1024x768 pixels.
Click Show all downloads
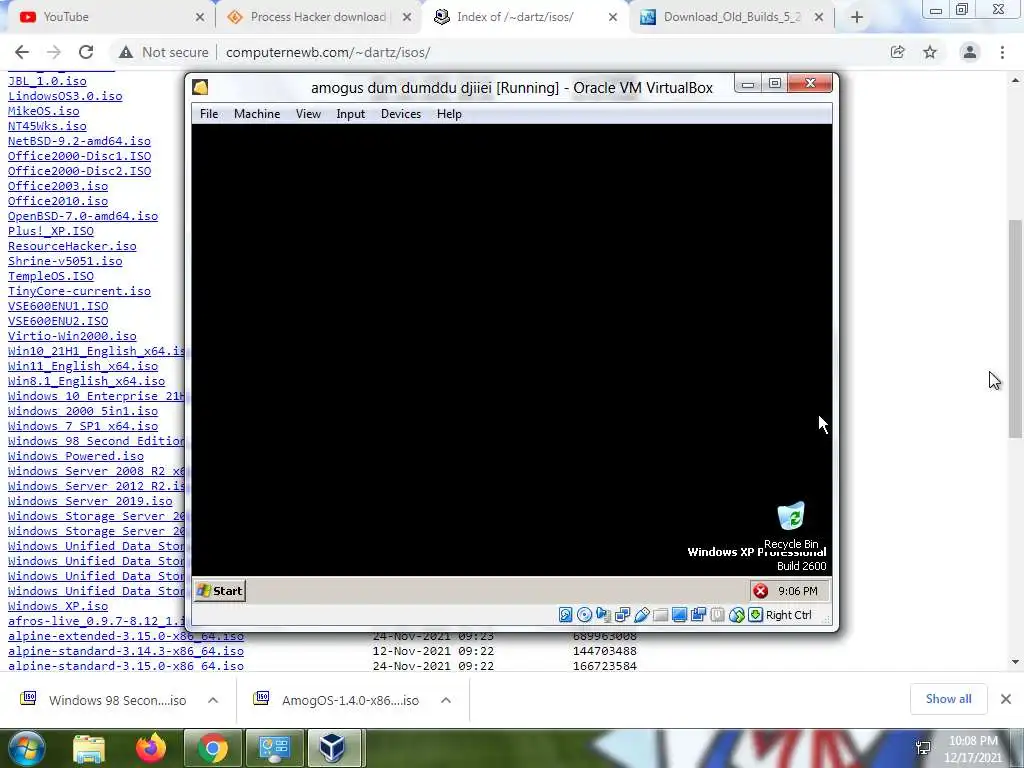pos(948,699)
